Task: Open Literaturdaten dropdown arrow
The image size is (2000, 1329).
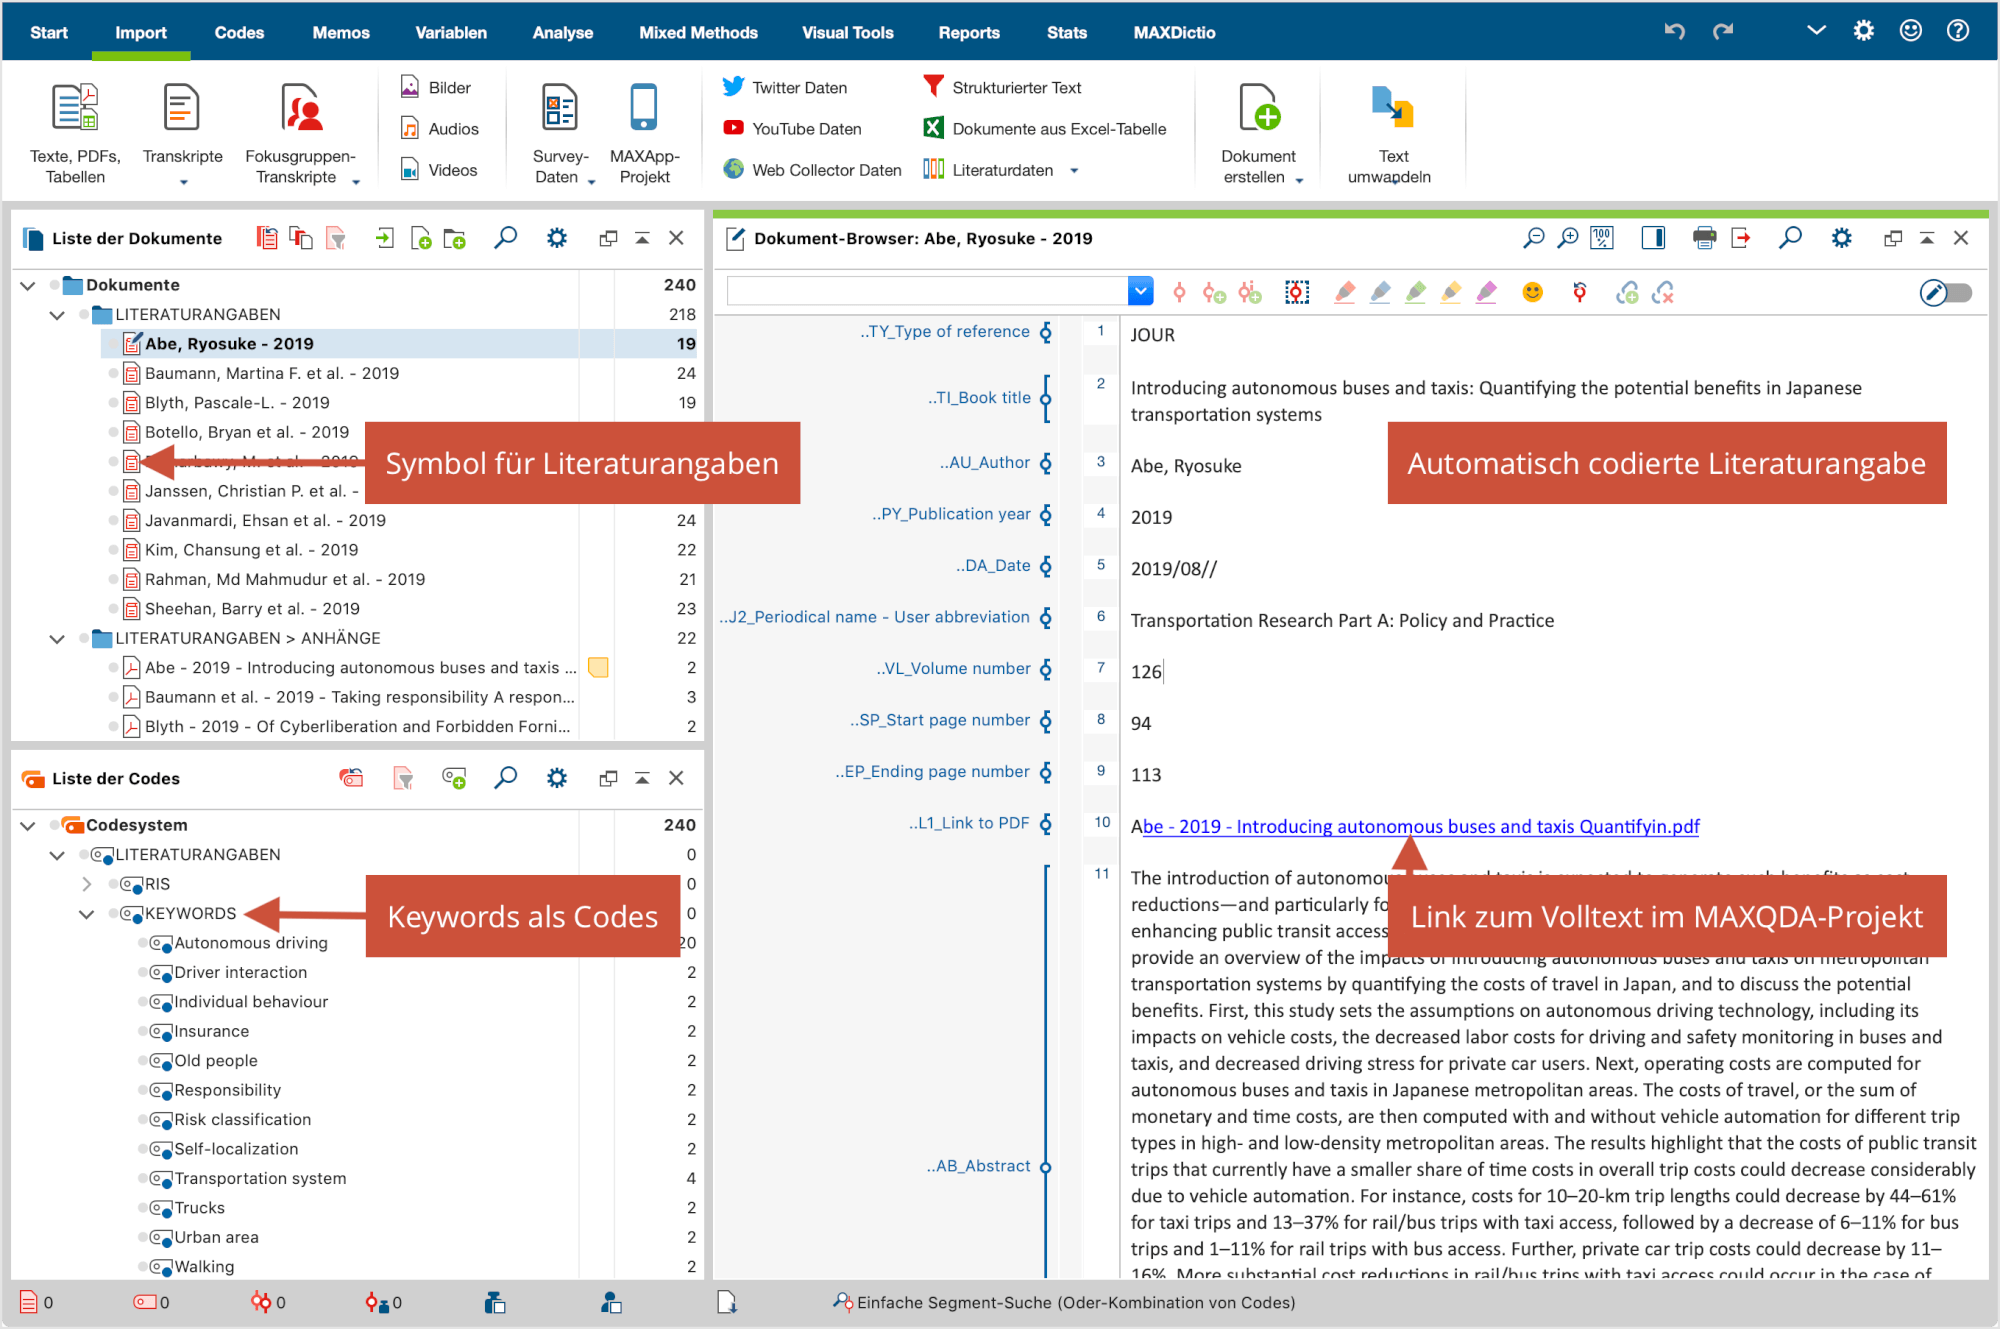Action: (x=1075, y=170)
